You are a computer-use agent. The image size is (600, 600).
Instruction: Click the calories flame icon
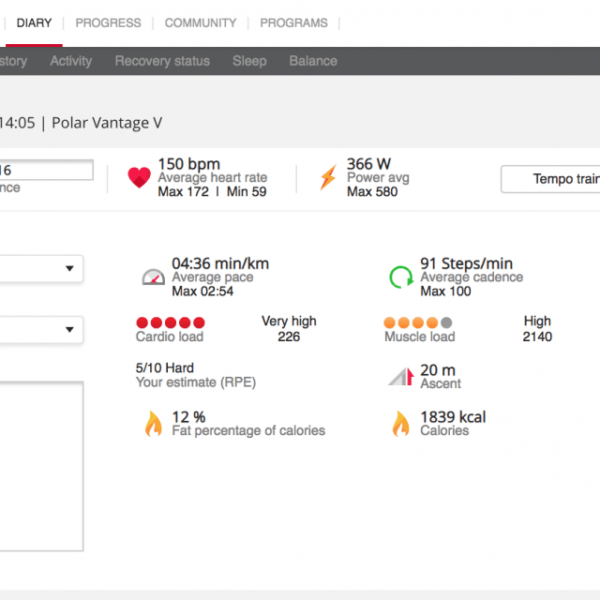click(401, 424)
